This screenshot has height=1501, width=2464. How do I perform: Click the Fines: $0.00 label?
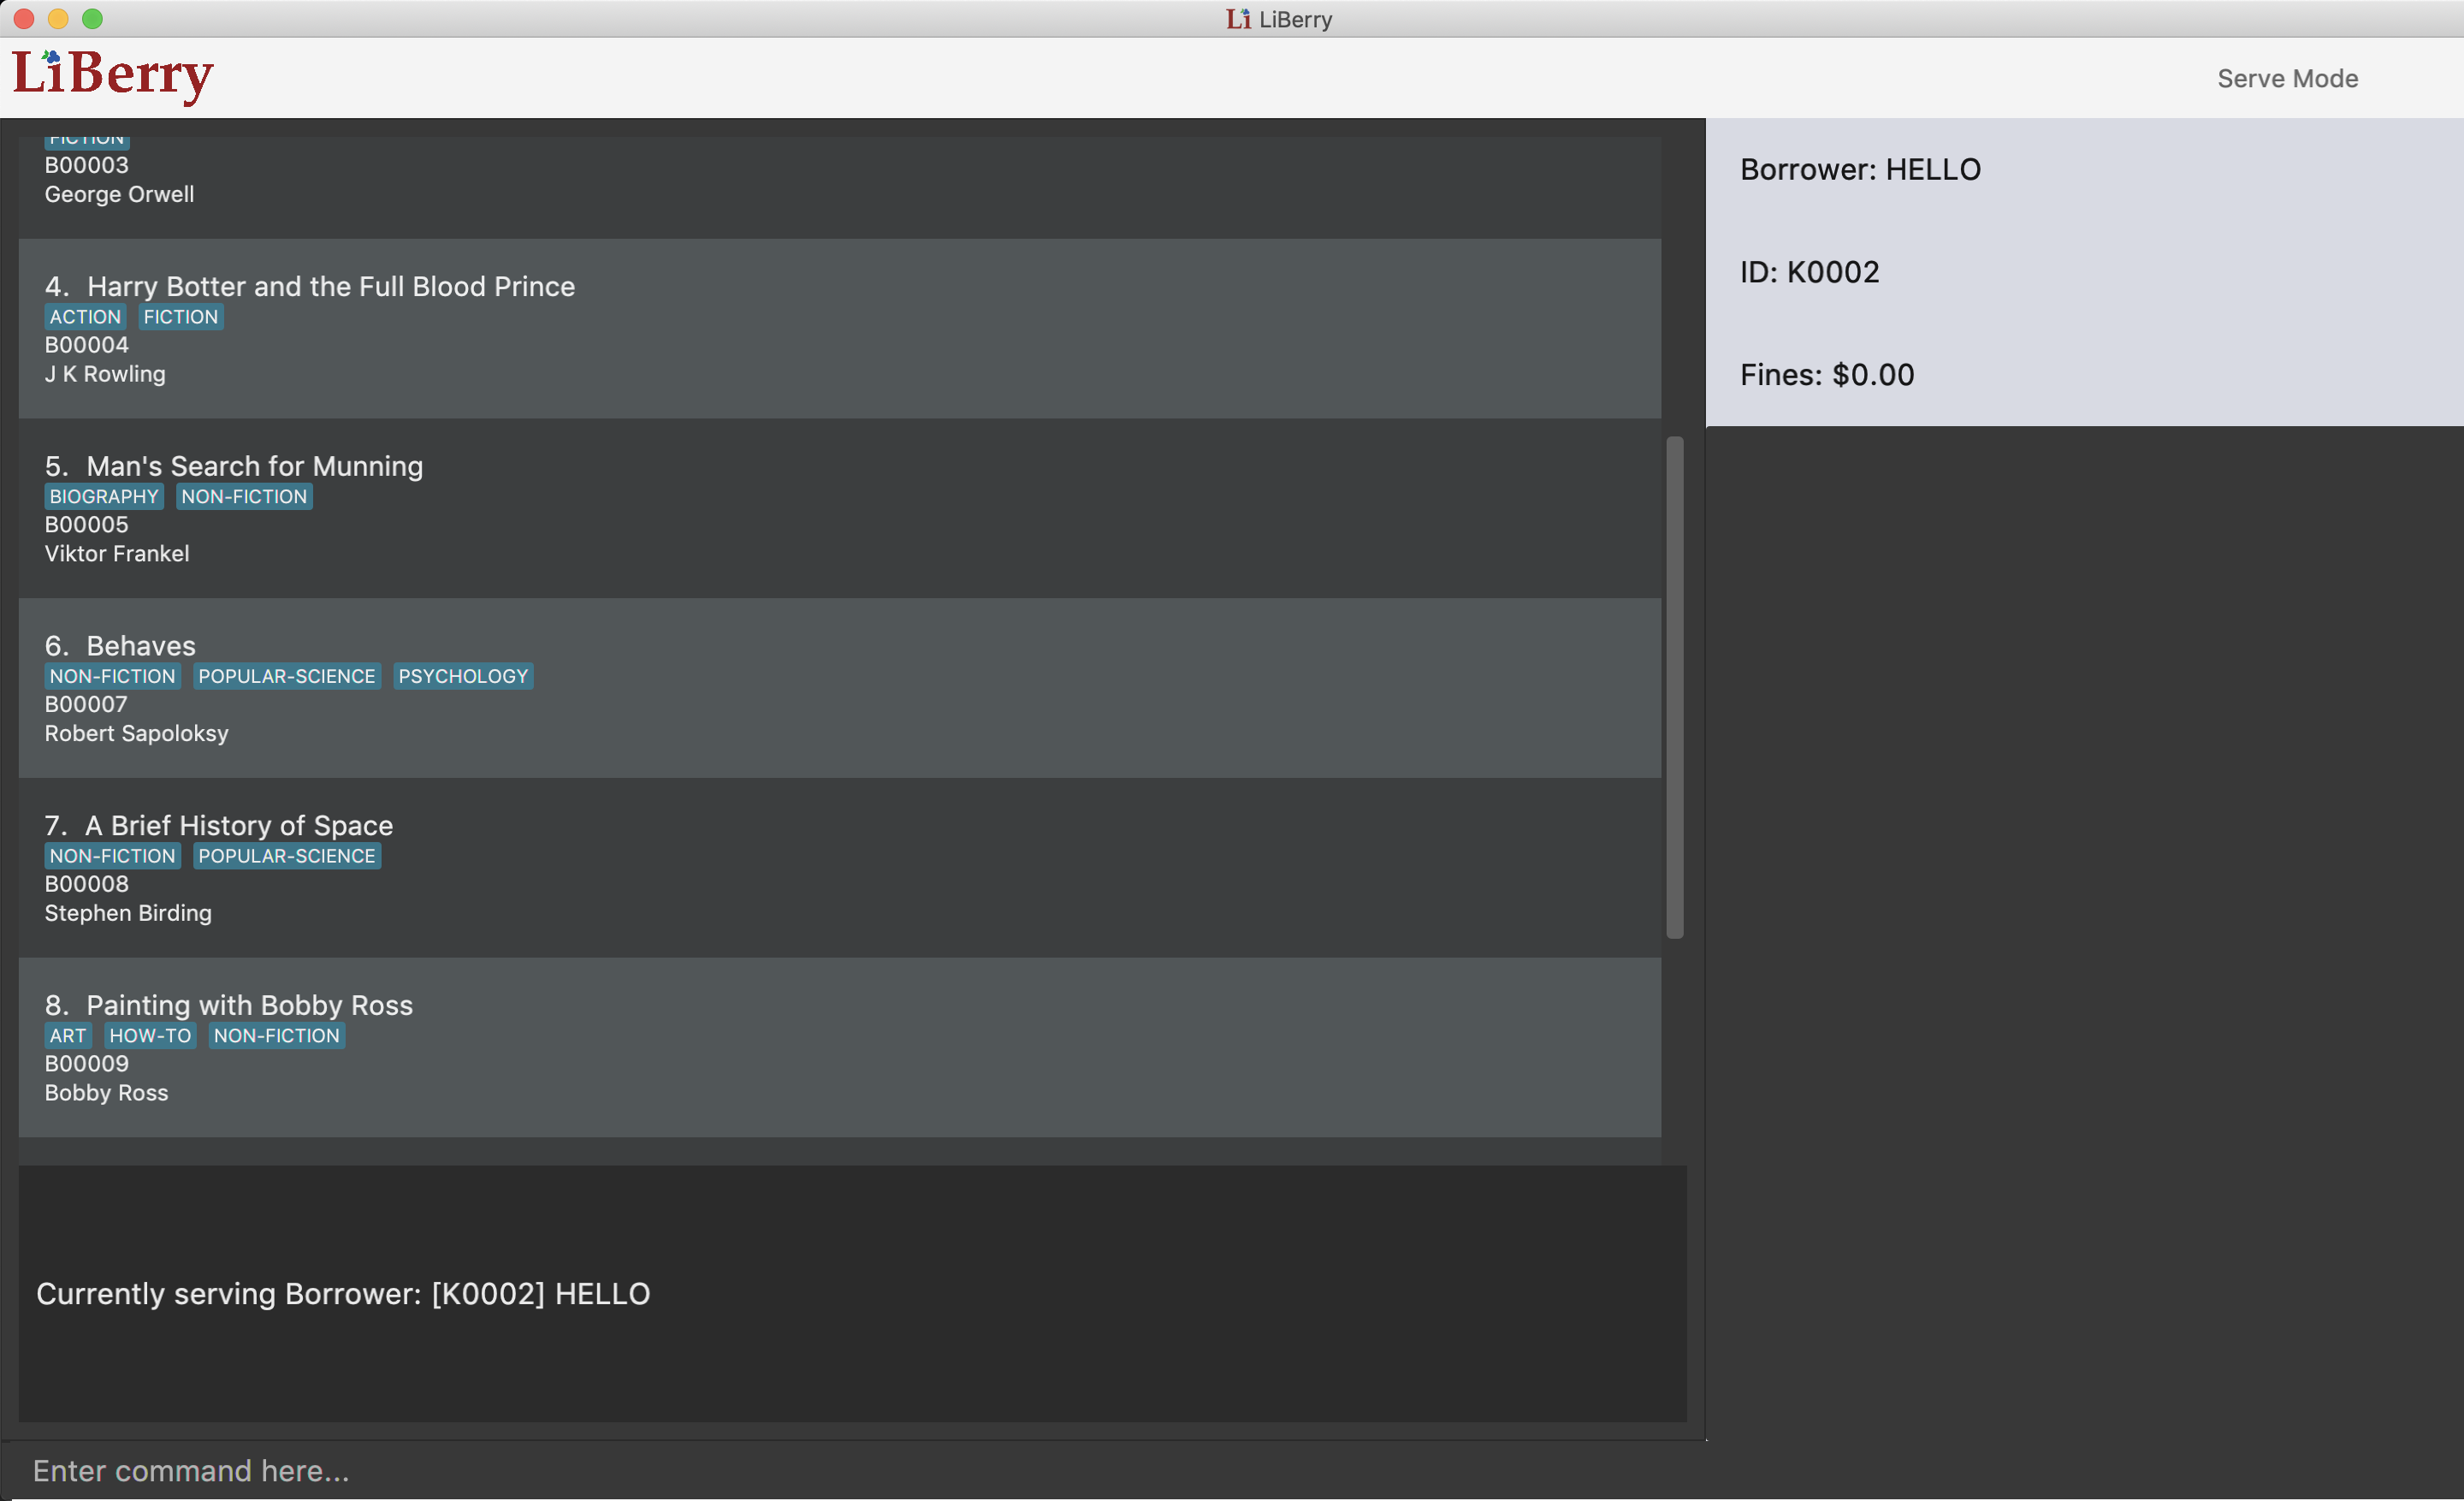[1827, 375]
